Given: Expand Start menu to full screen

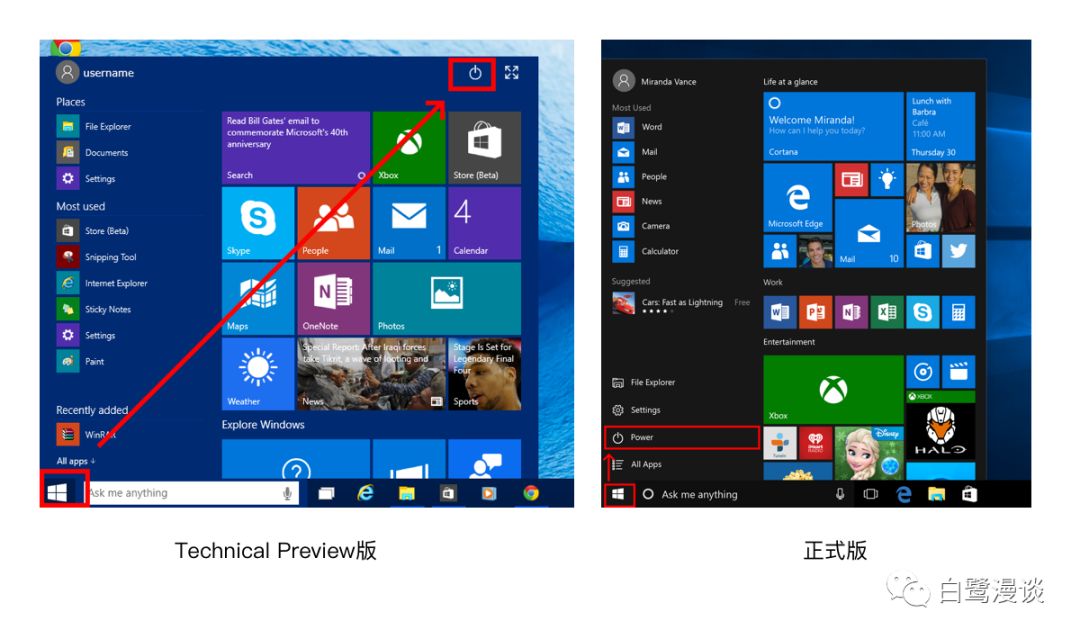Looking at the screenshot, I should (511, 72).
